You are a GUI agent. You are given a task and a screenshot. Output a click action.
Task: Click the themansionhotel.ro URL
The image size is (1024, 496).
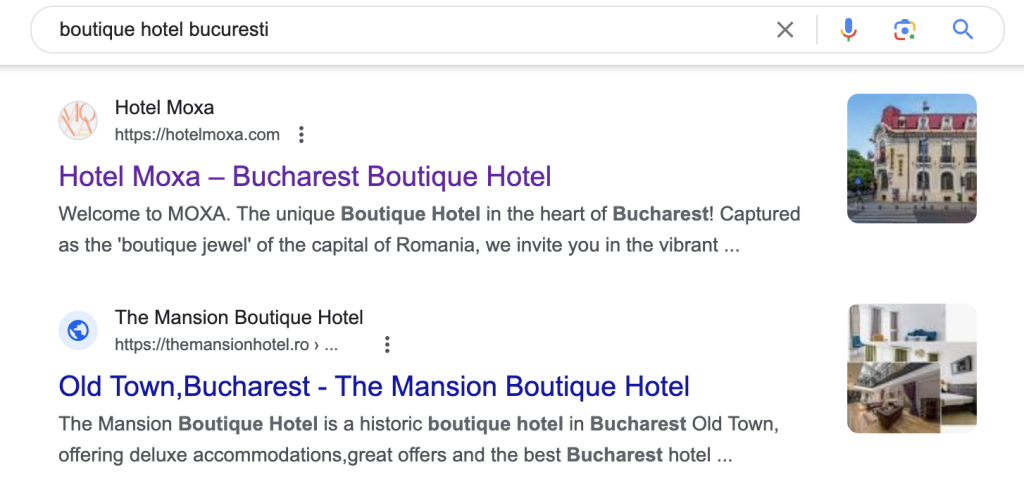(226, 345)
